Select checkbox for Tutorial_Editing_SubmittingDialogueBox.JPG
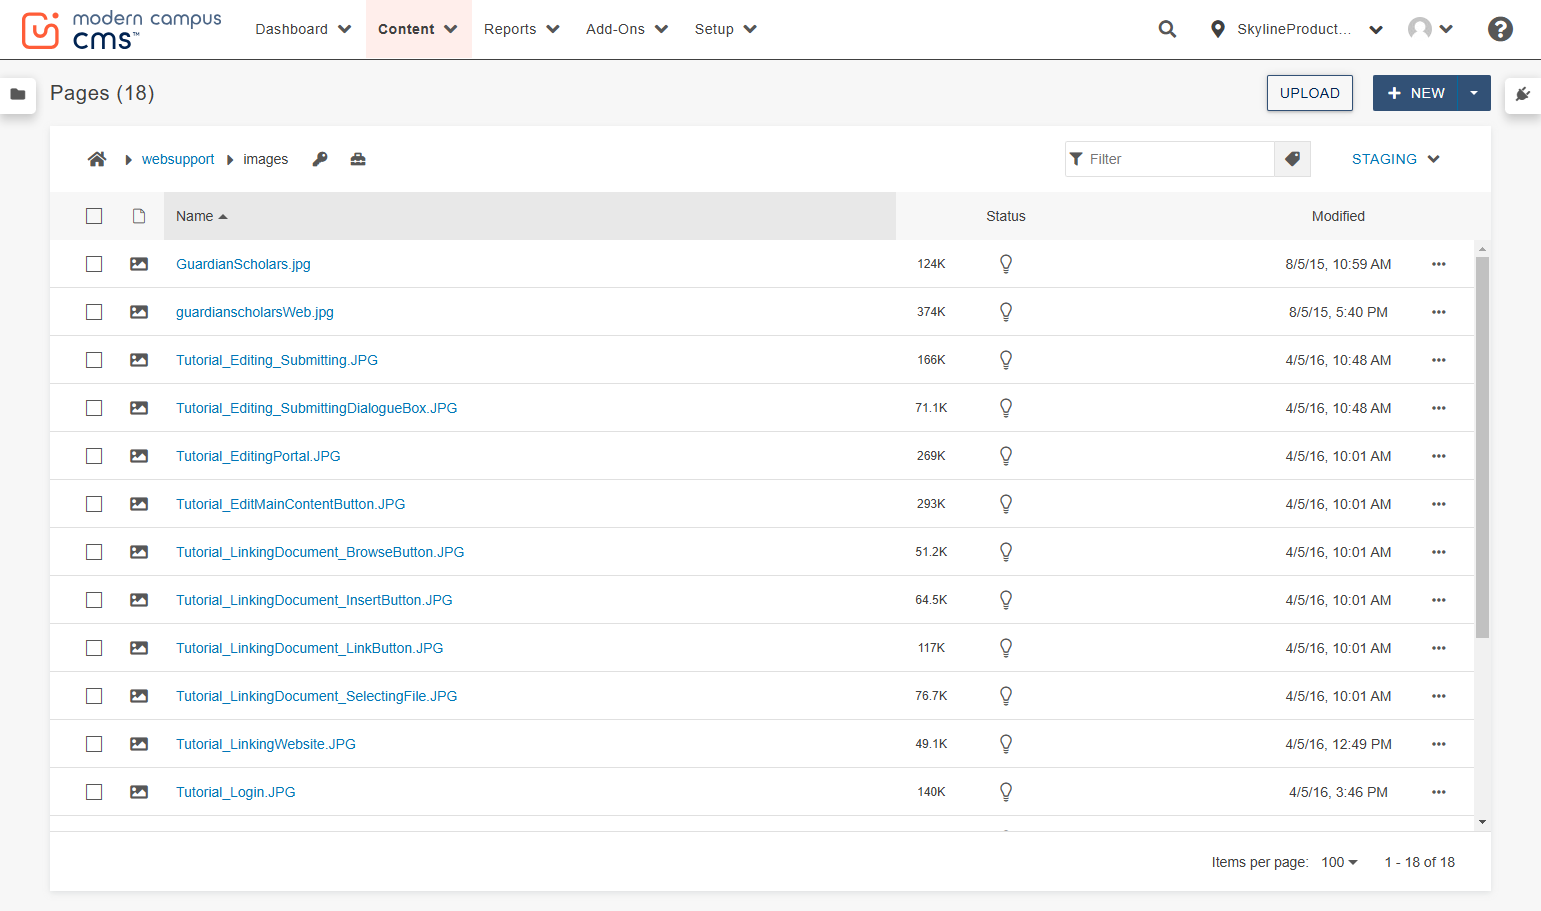This screenshot has height=911, width=1541. coord(94,408)
